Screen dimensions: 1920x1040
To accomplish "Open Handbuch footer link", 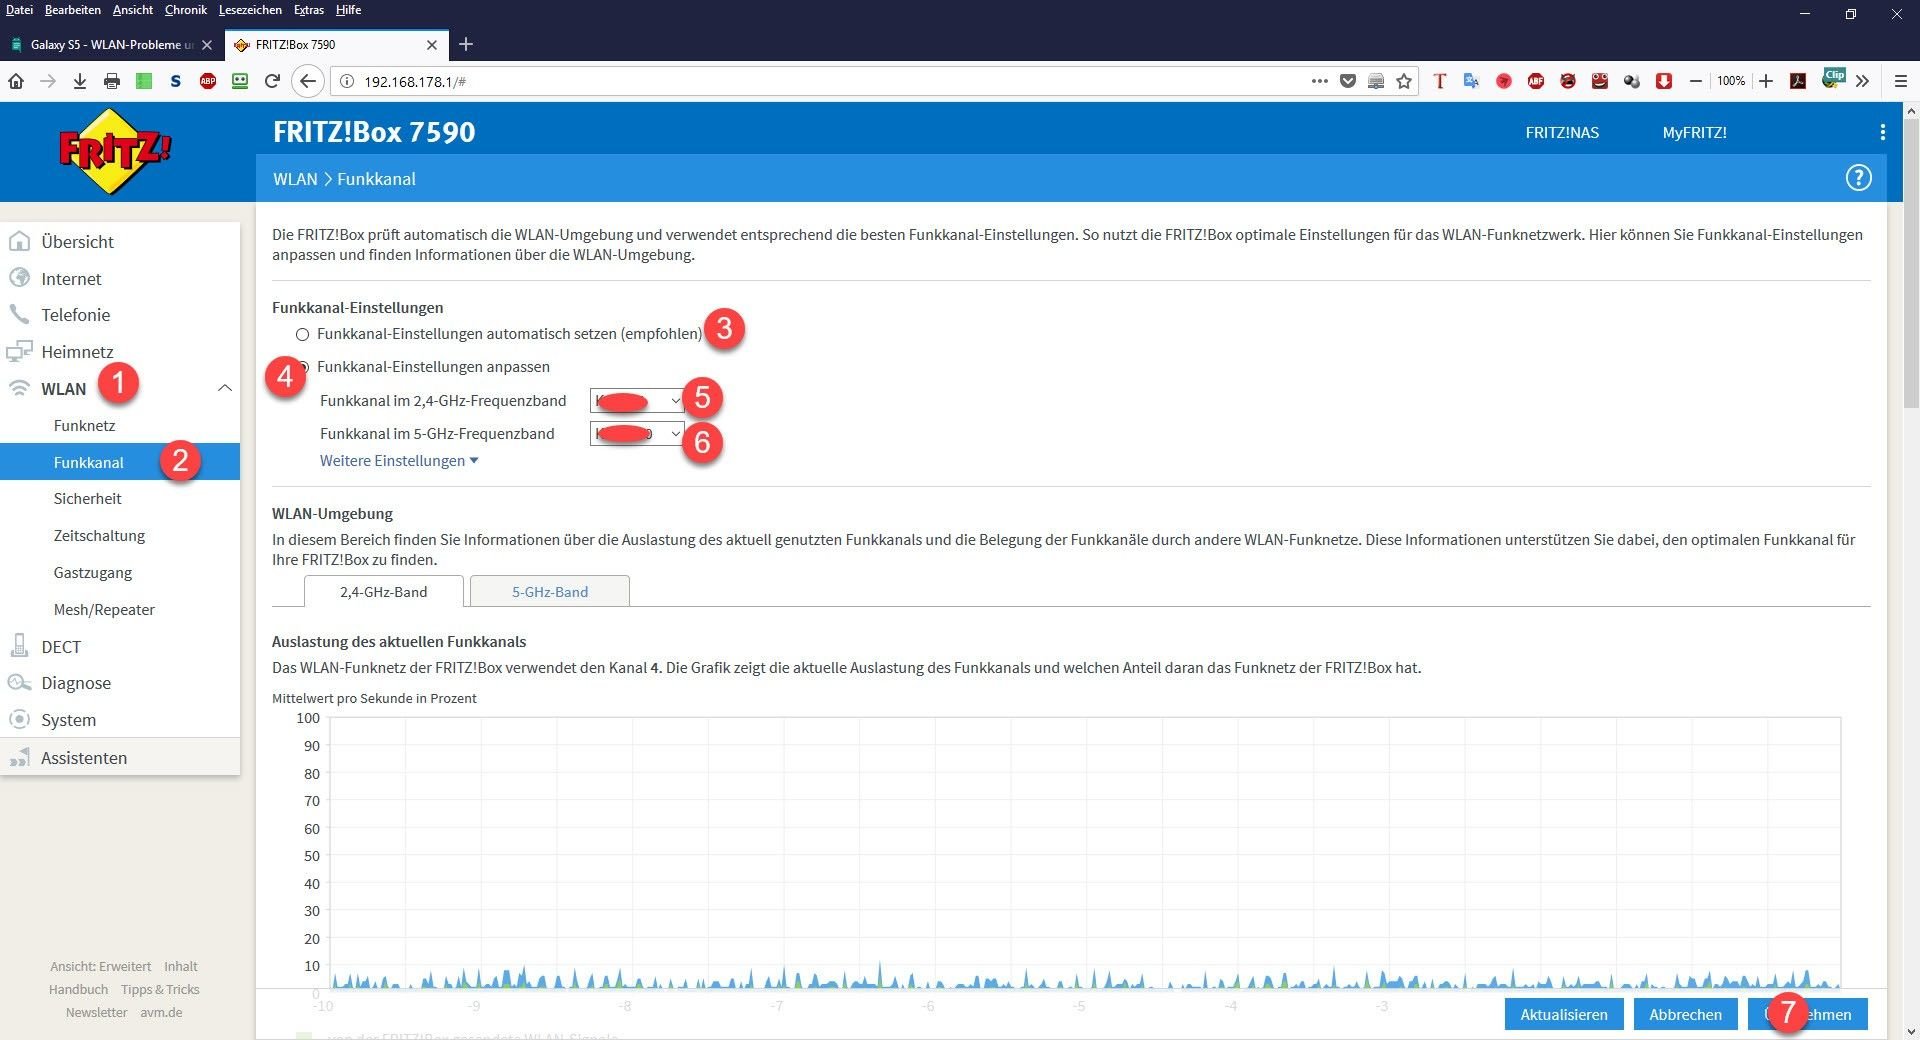I will pos(78,990).
